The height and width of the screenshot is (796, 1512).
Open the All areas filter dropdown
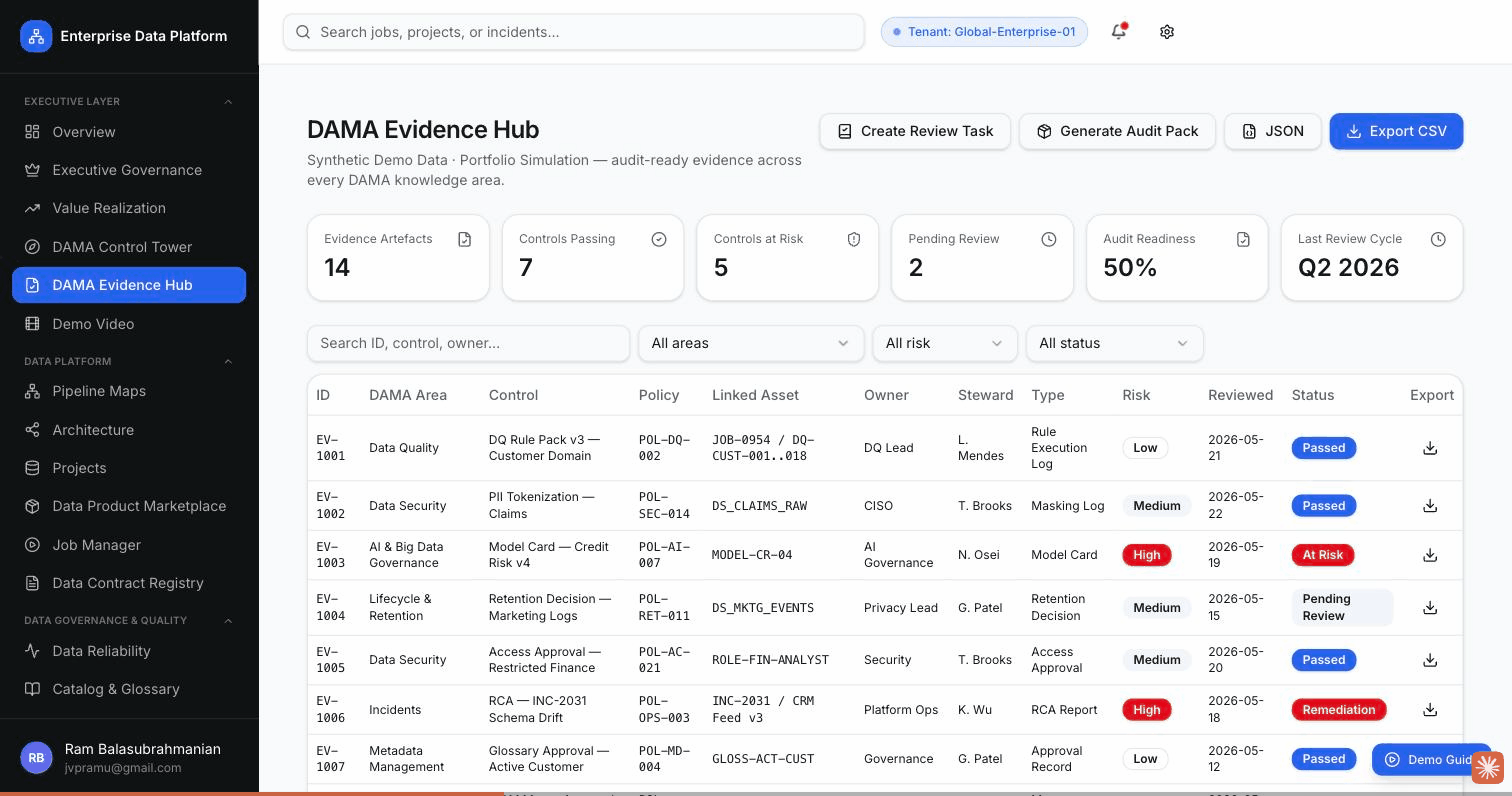751,343
